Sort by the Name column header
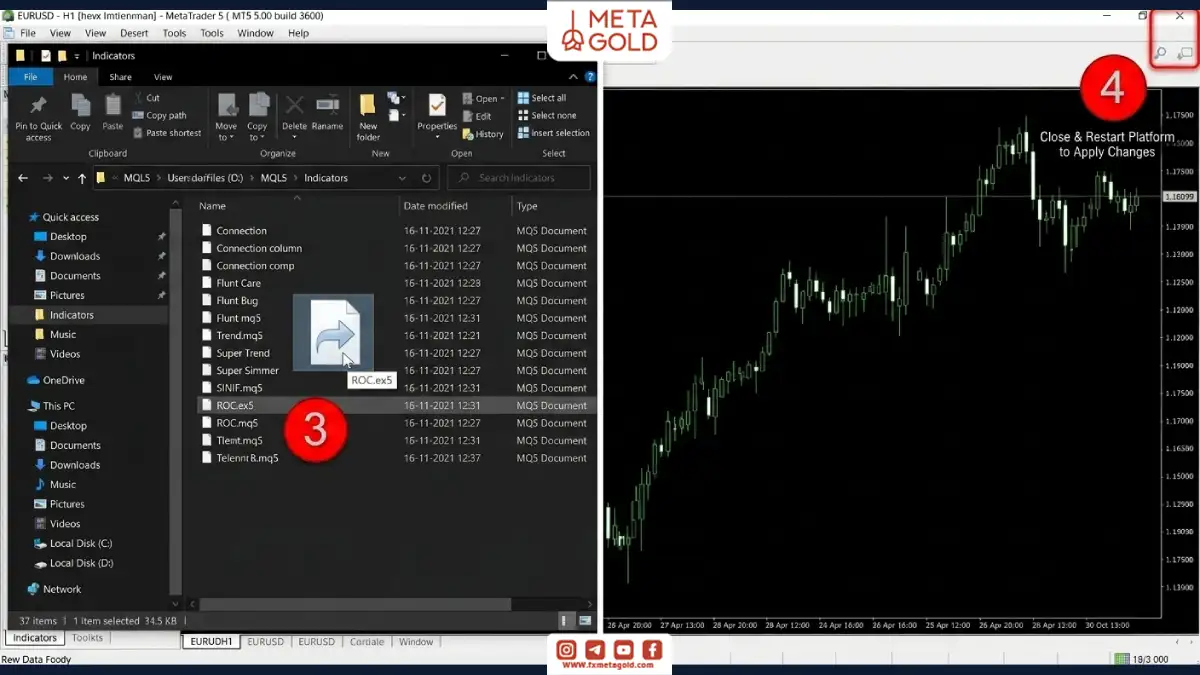This screenshot has width=1200, height=675. (212, 206)
